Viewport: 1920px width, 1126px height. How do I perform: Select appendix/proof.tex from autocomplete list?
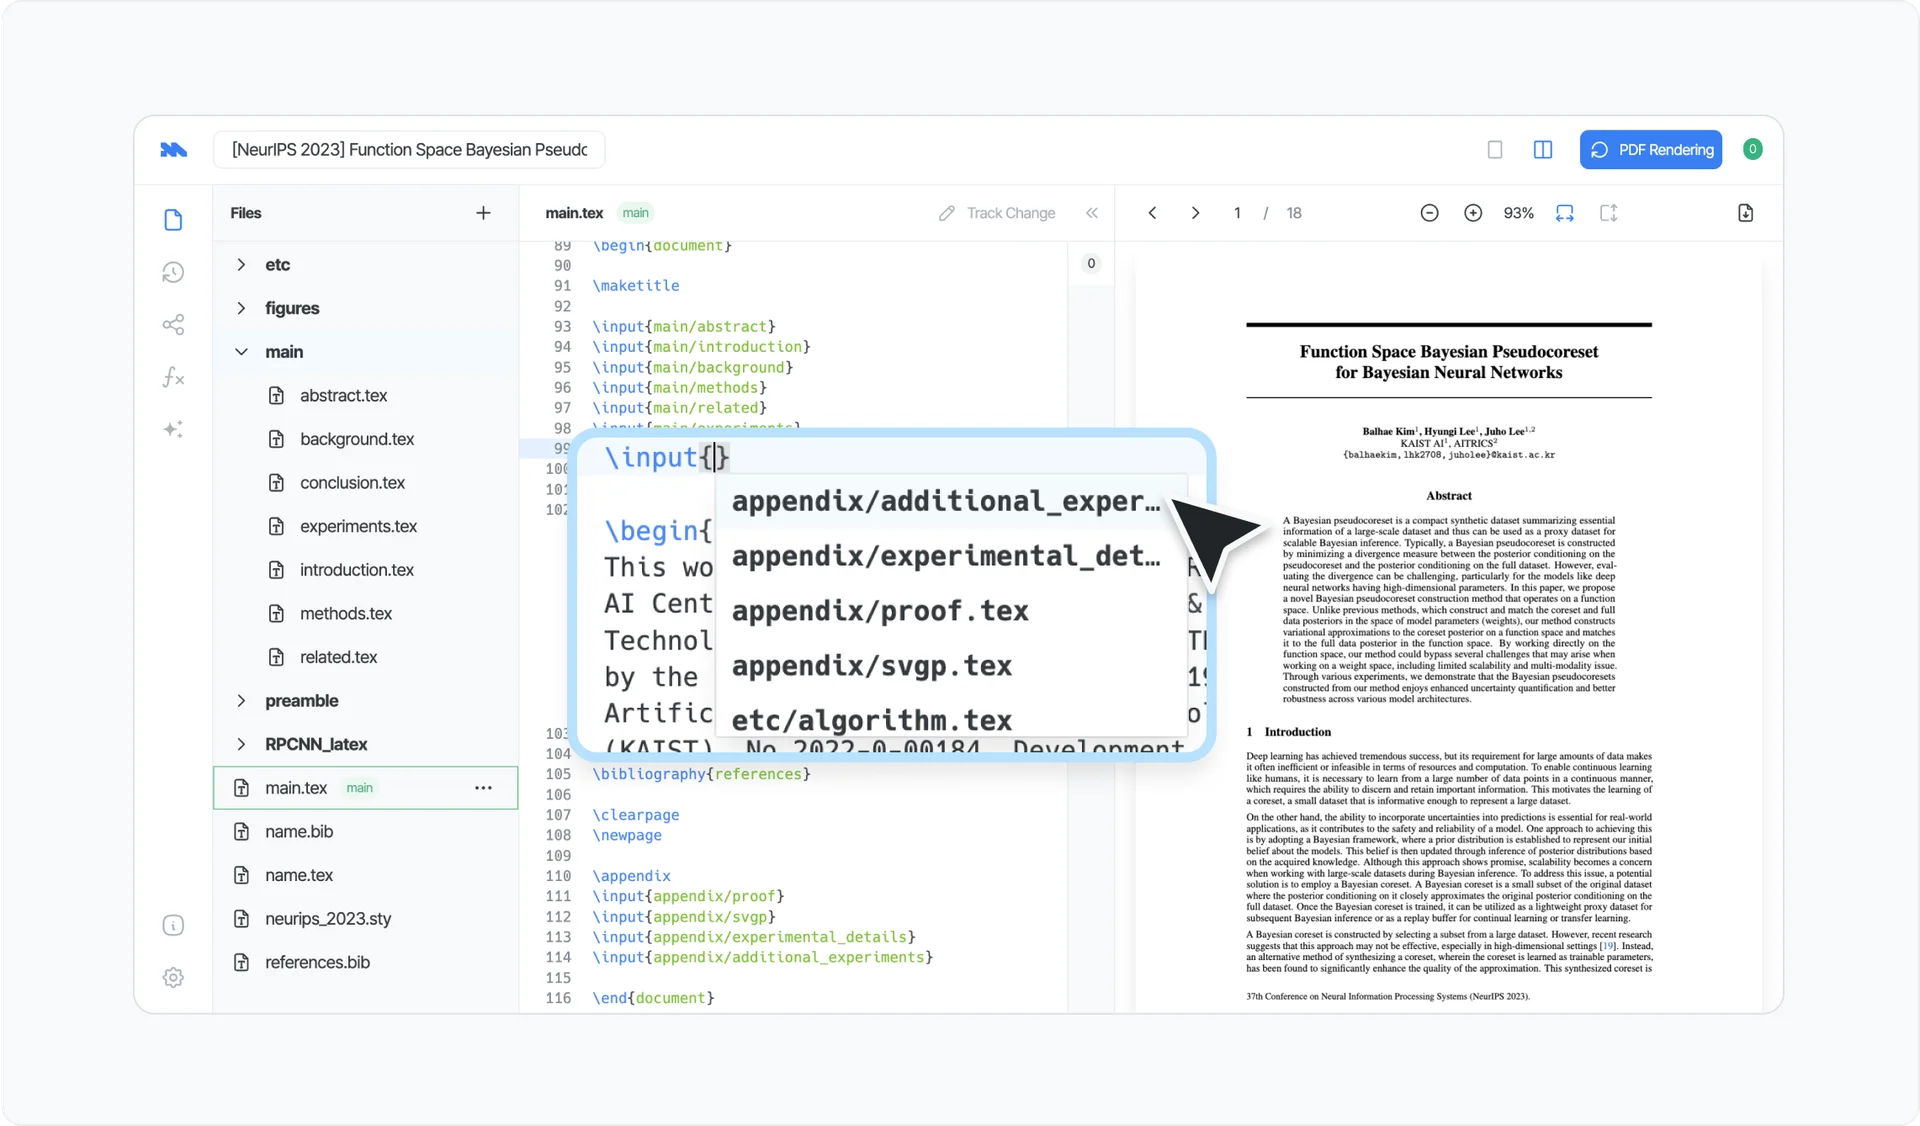pos(880,611)
